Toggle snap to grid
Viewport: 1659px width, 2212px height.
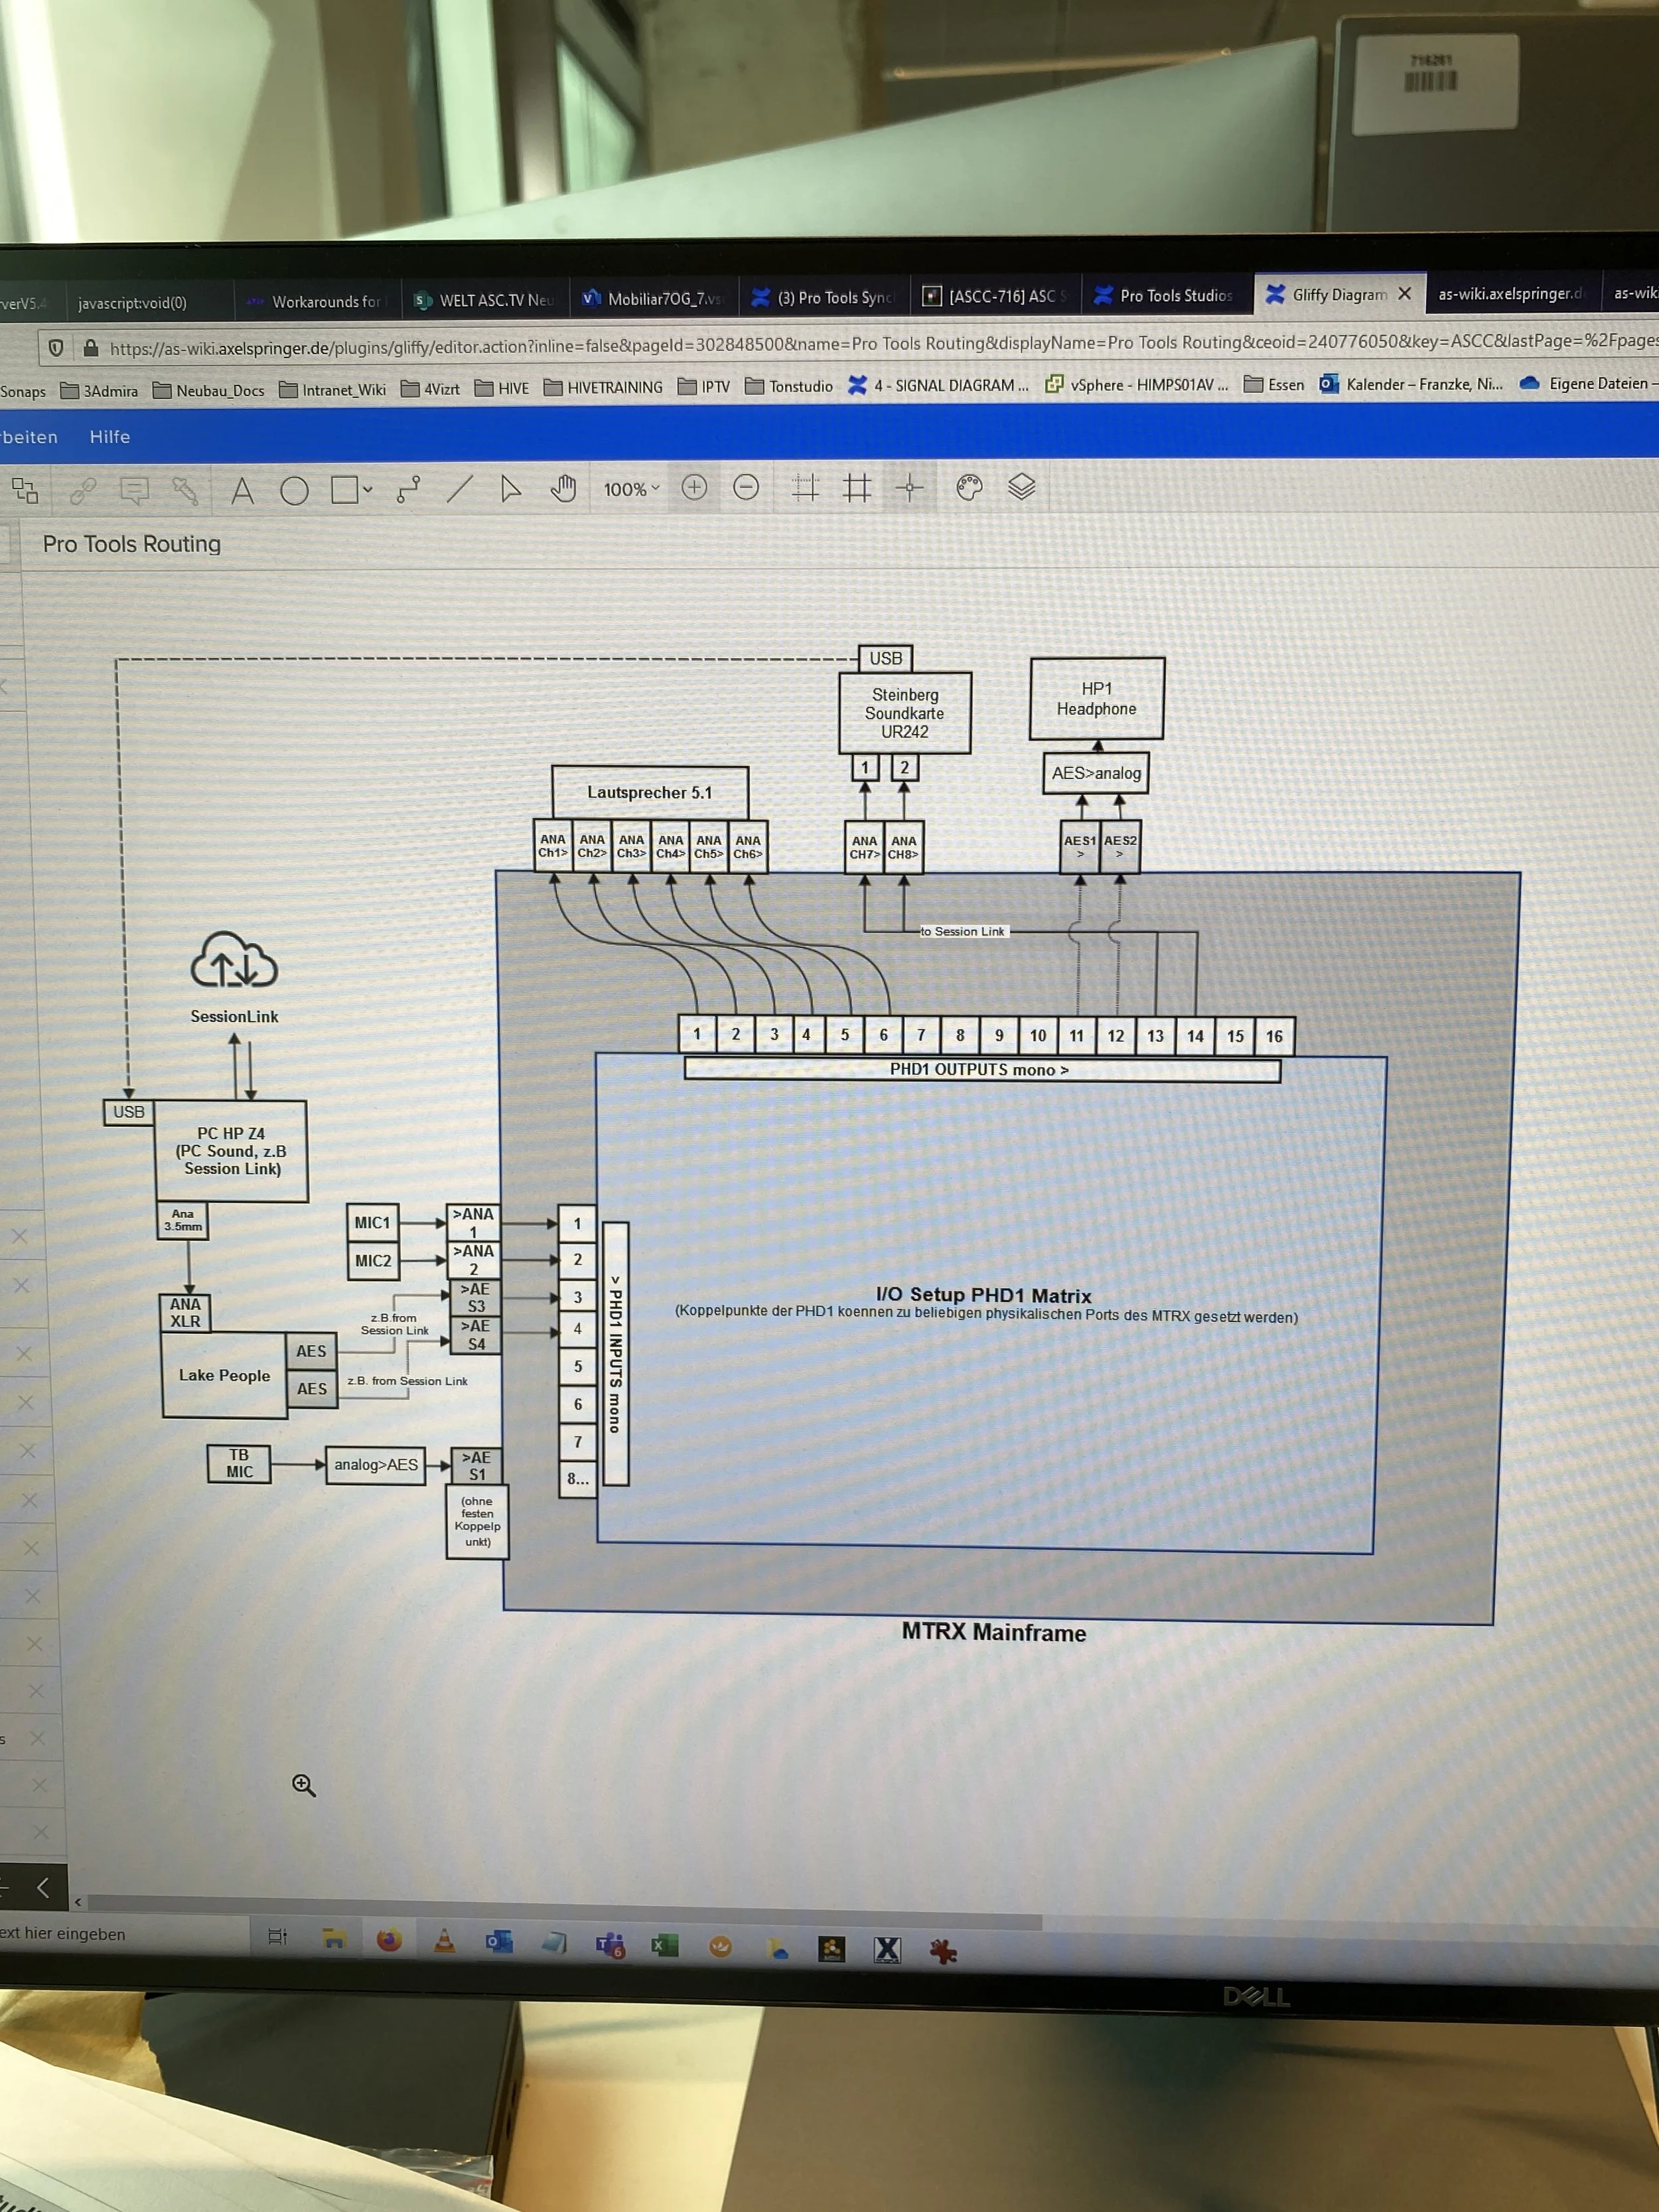(910, 488)
